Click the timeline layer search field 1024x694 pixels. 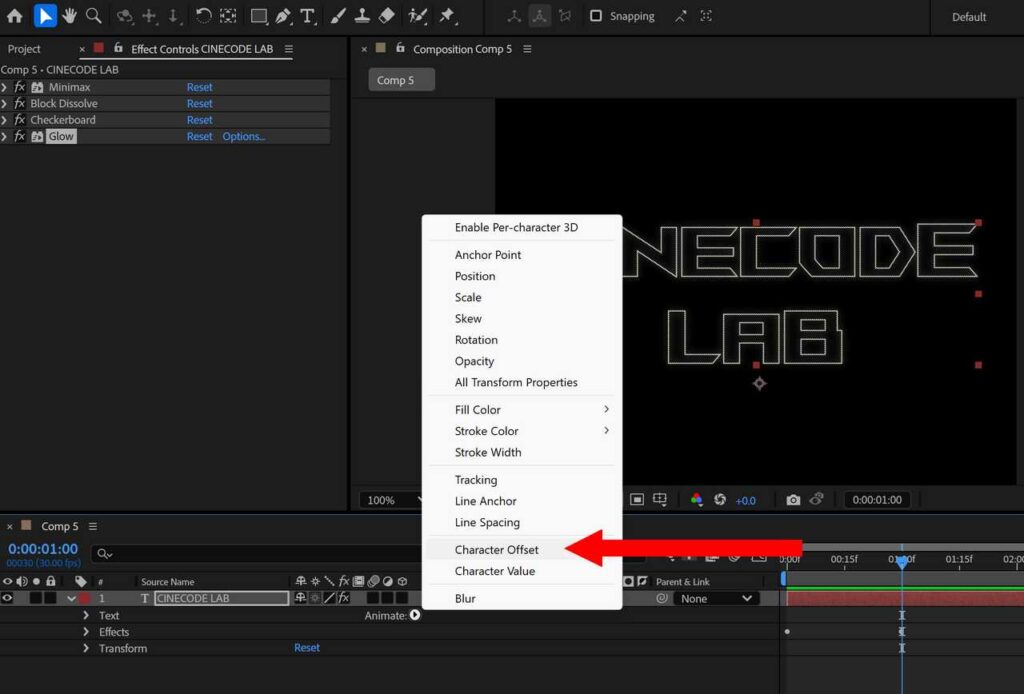(x=255, y=554)
